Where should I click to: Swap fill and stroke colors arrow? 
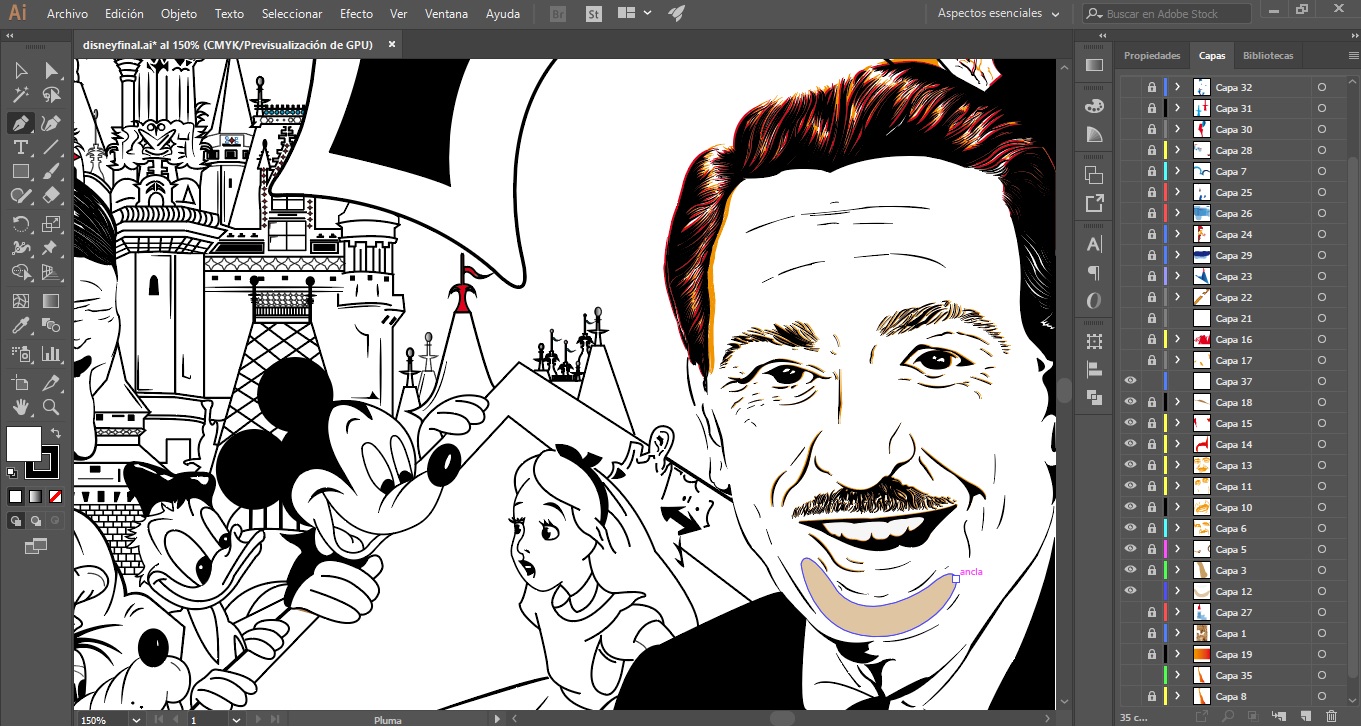(x=56, y=433)
